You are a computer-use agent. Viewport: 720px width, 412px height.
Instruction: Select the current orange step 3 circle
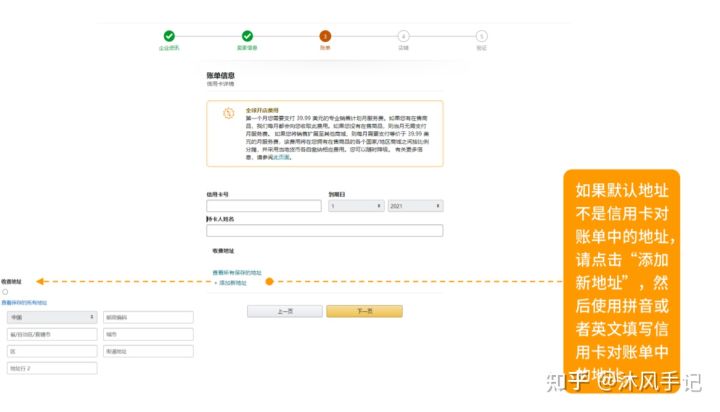pos(325,36)
